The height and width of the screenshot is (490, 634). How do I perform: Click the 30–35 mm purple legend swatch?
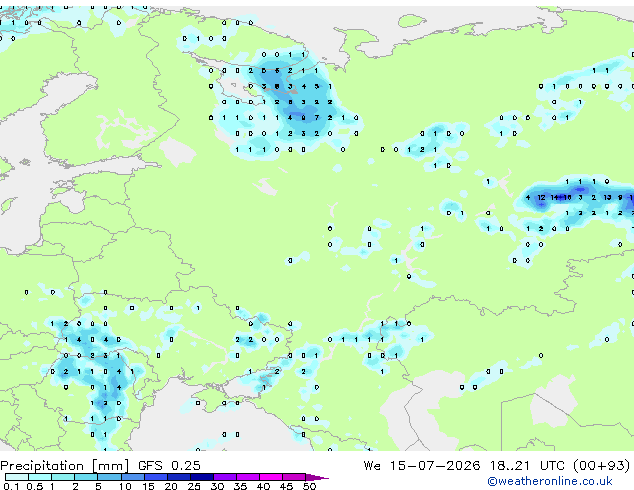click(224, 477)
